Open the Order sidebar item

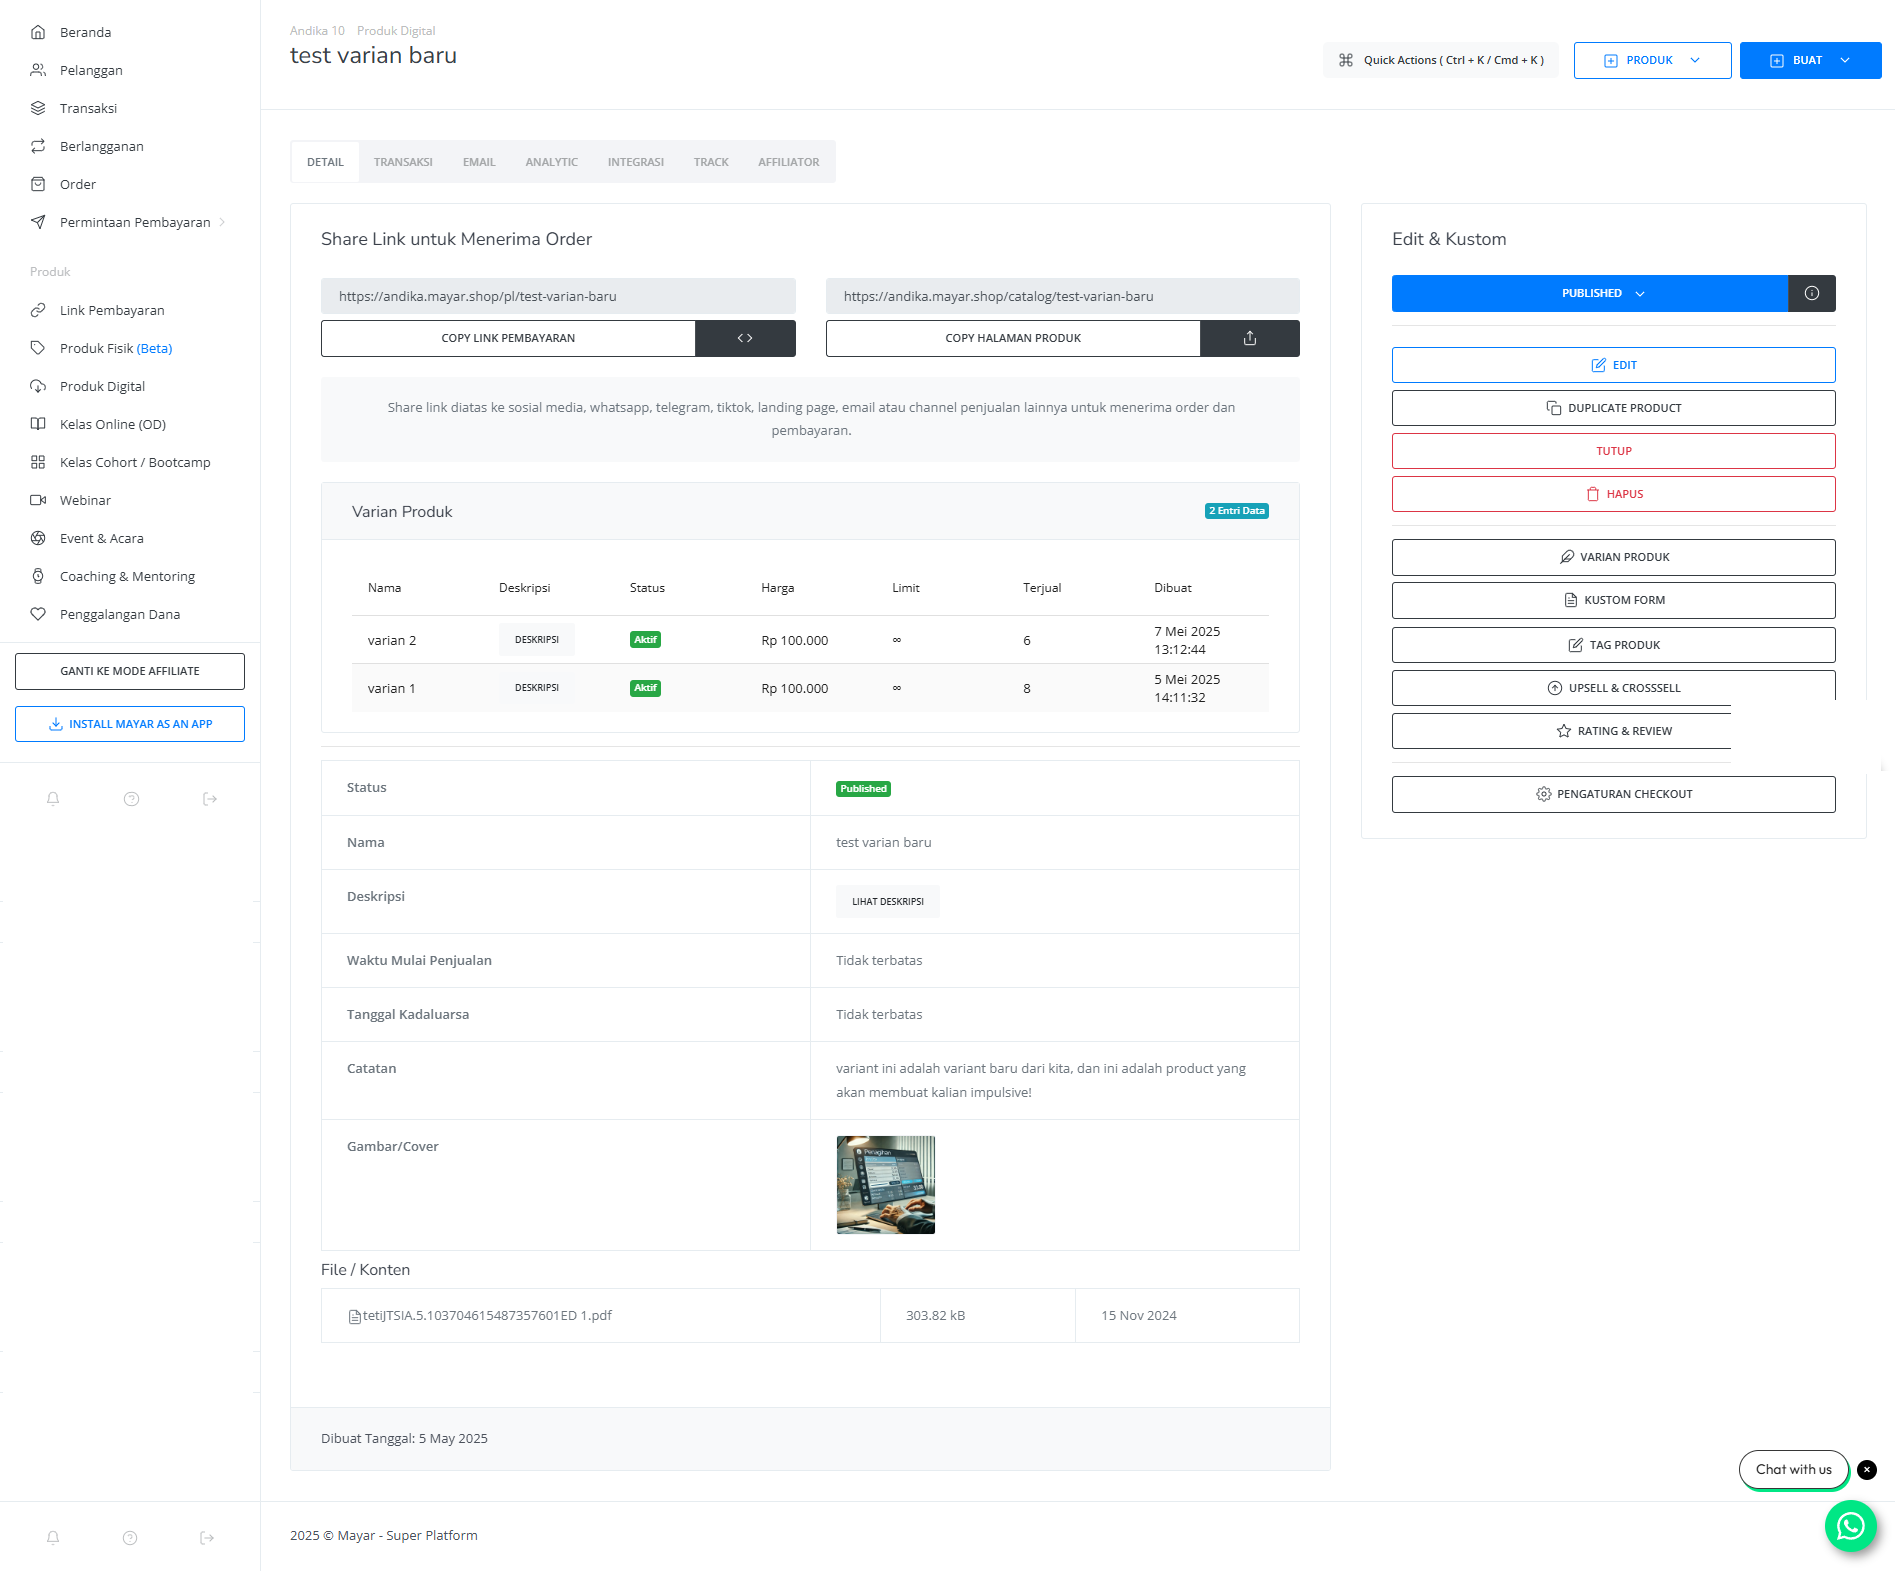click(78, 184)
